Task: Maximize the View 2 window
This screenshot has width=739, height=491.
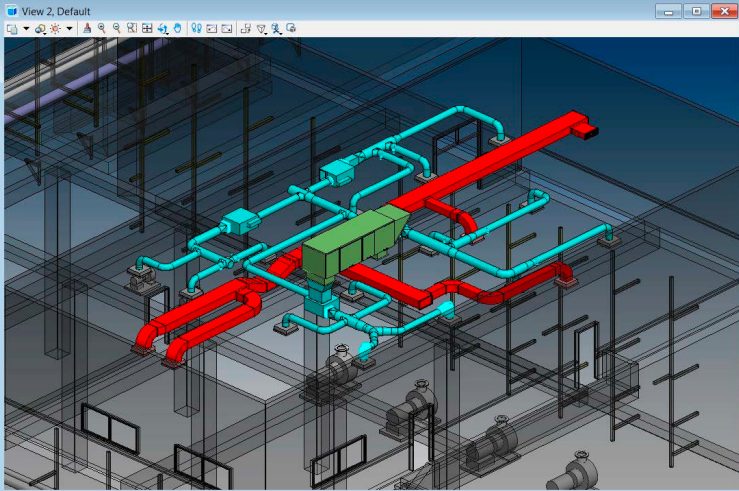Action: point(695,10)
